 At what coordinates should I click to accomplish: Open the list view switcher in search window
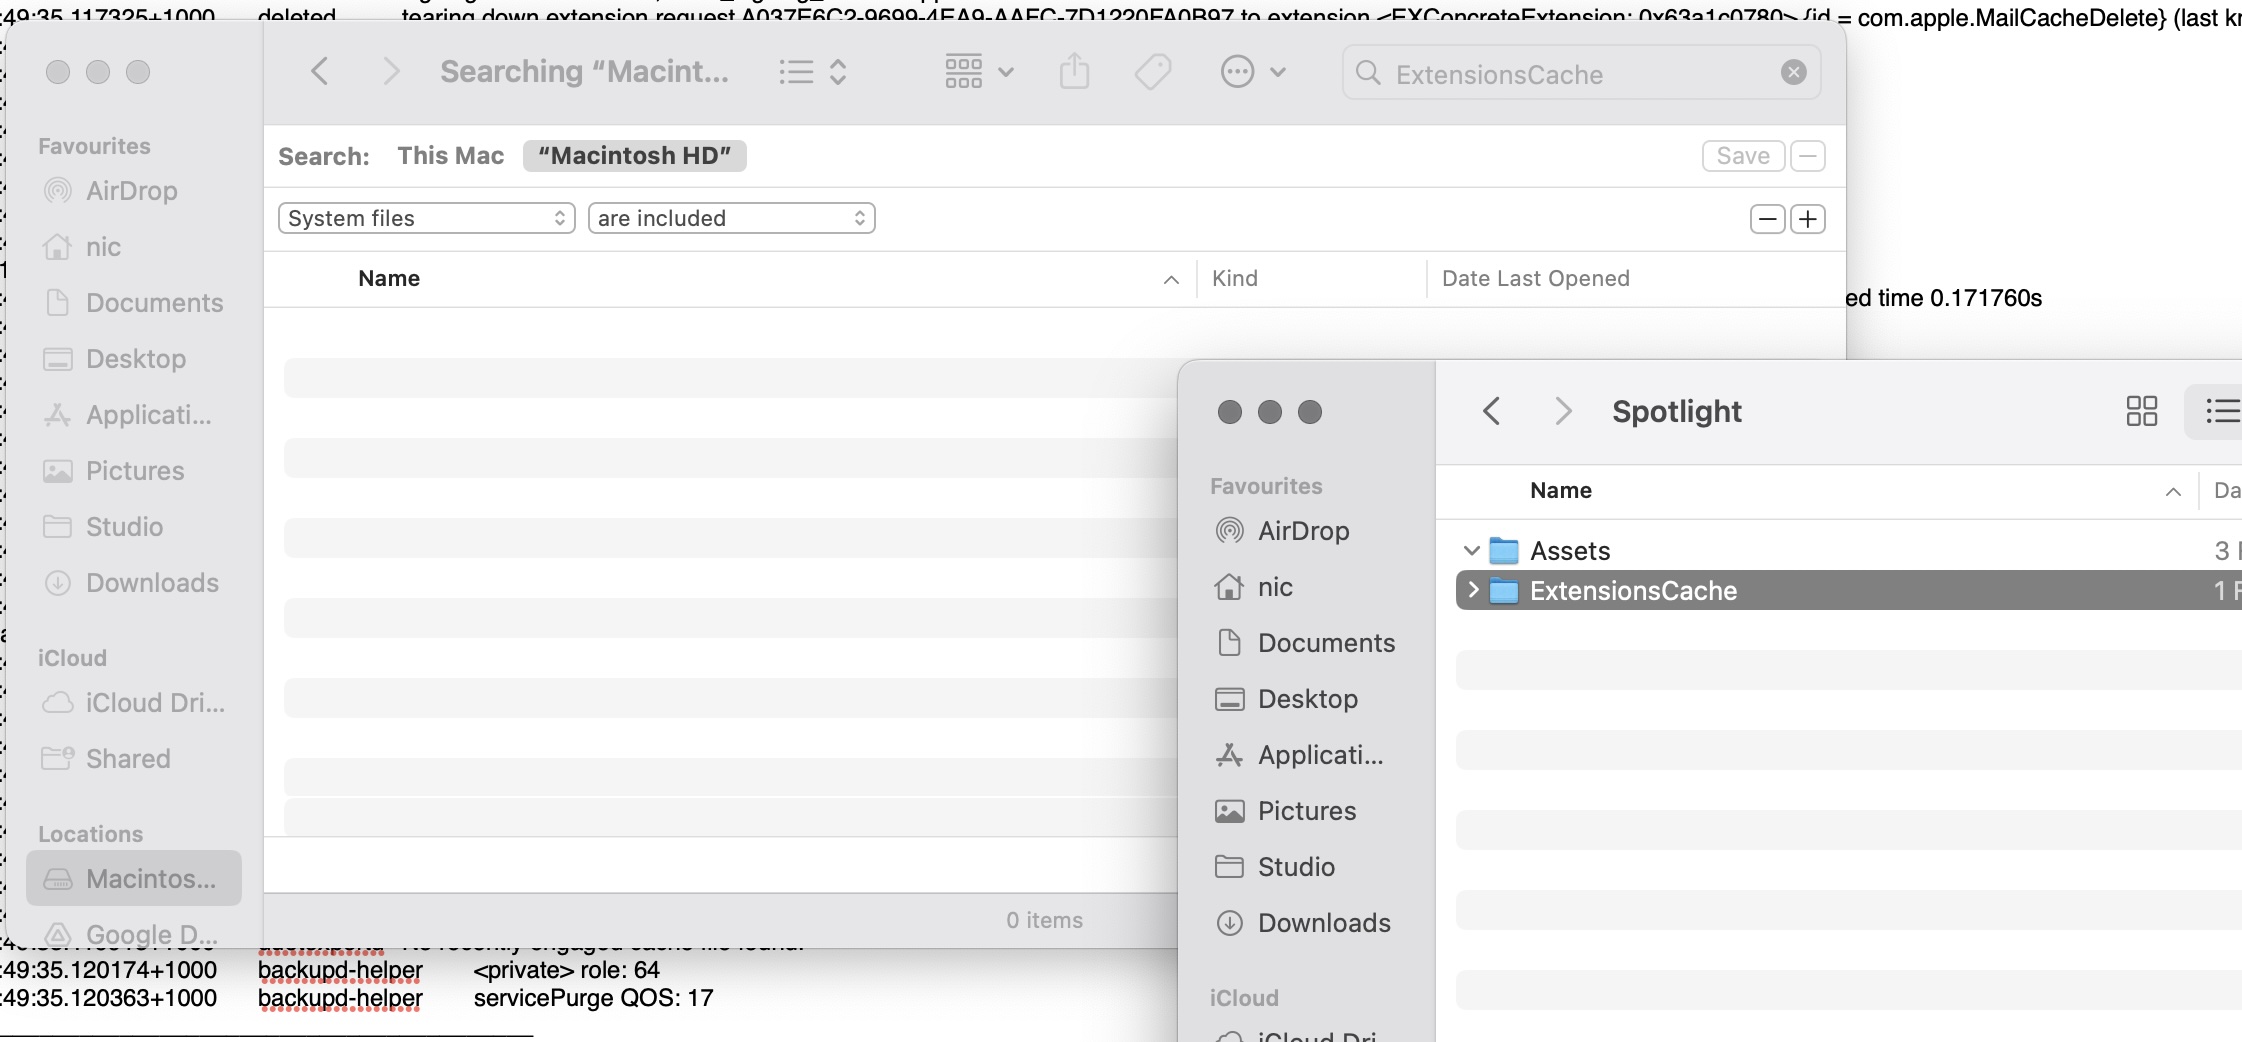tap(813, 72)
